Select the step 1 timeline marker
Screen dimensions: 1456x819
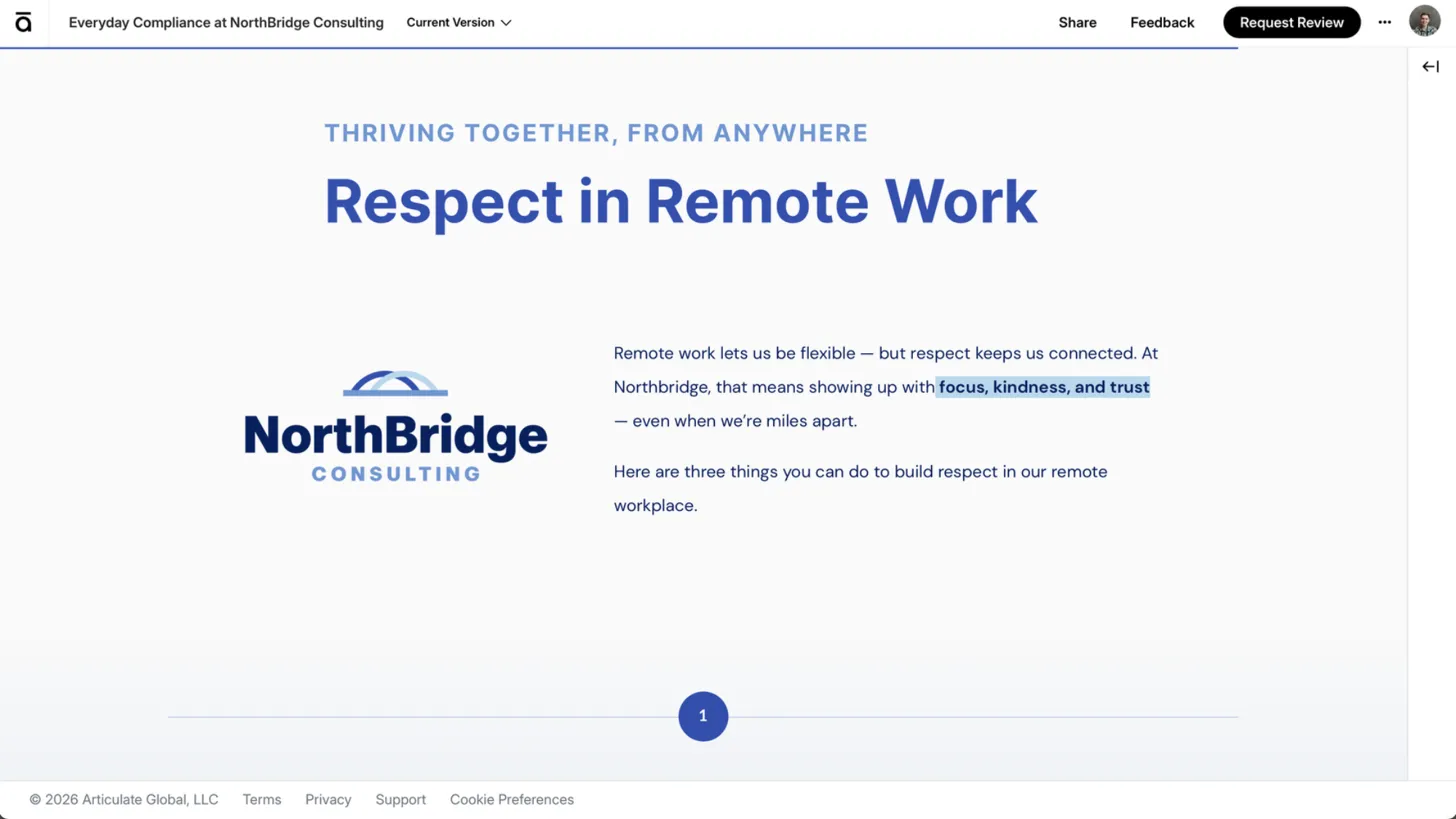(703, 716)
